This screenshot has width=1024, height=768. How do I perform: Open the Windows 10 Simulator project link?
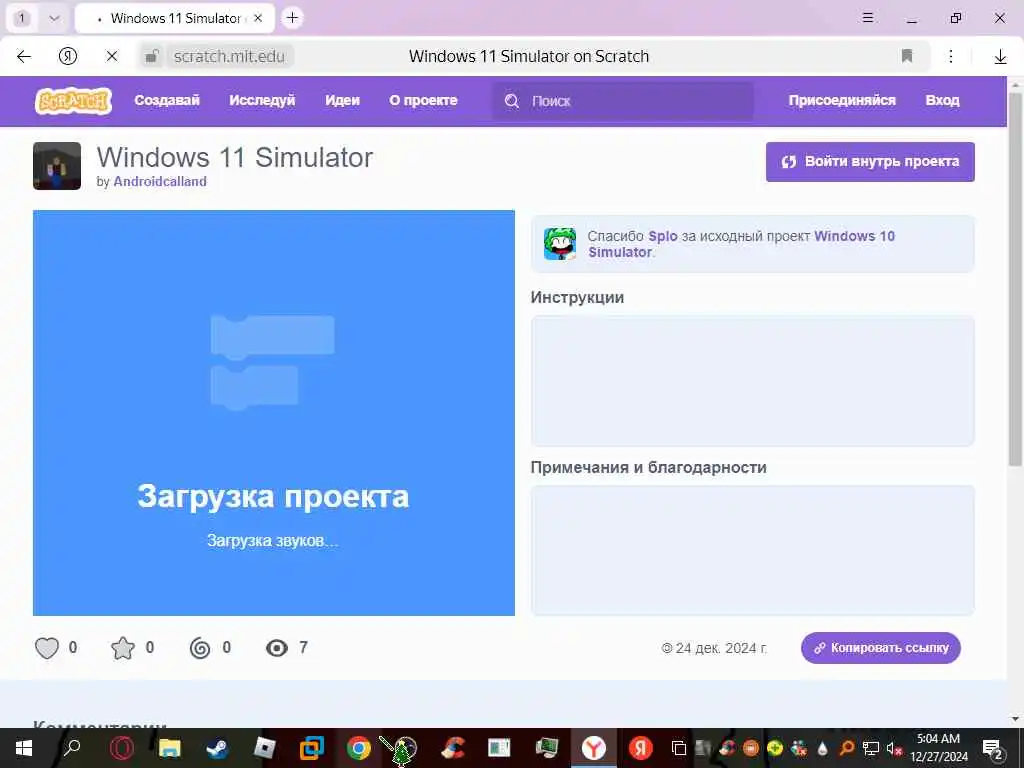[x=854, y=236]
